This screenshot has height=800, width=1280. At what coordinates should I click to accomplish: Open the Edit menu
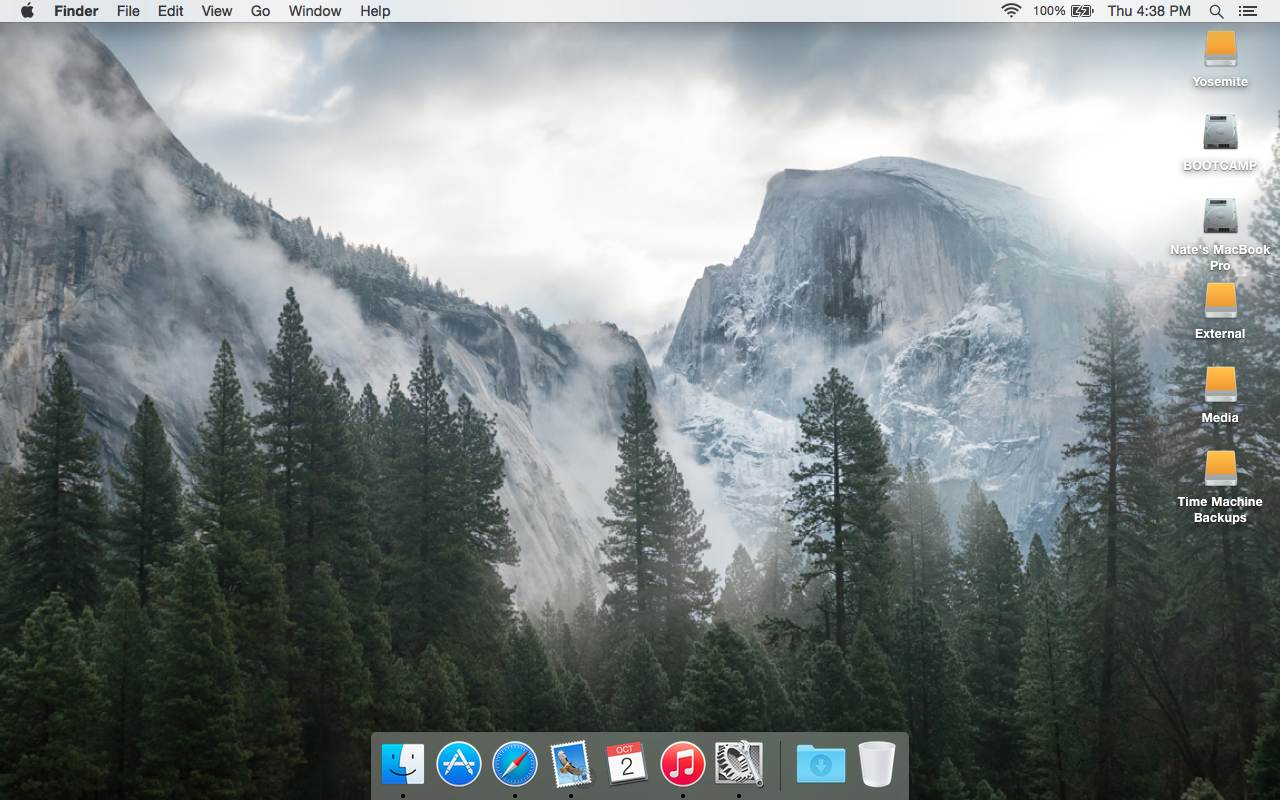pos(171,11)
